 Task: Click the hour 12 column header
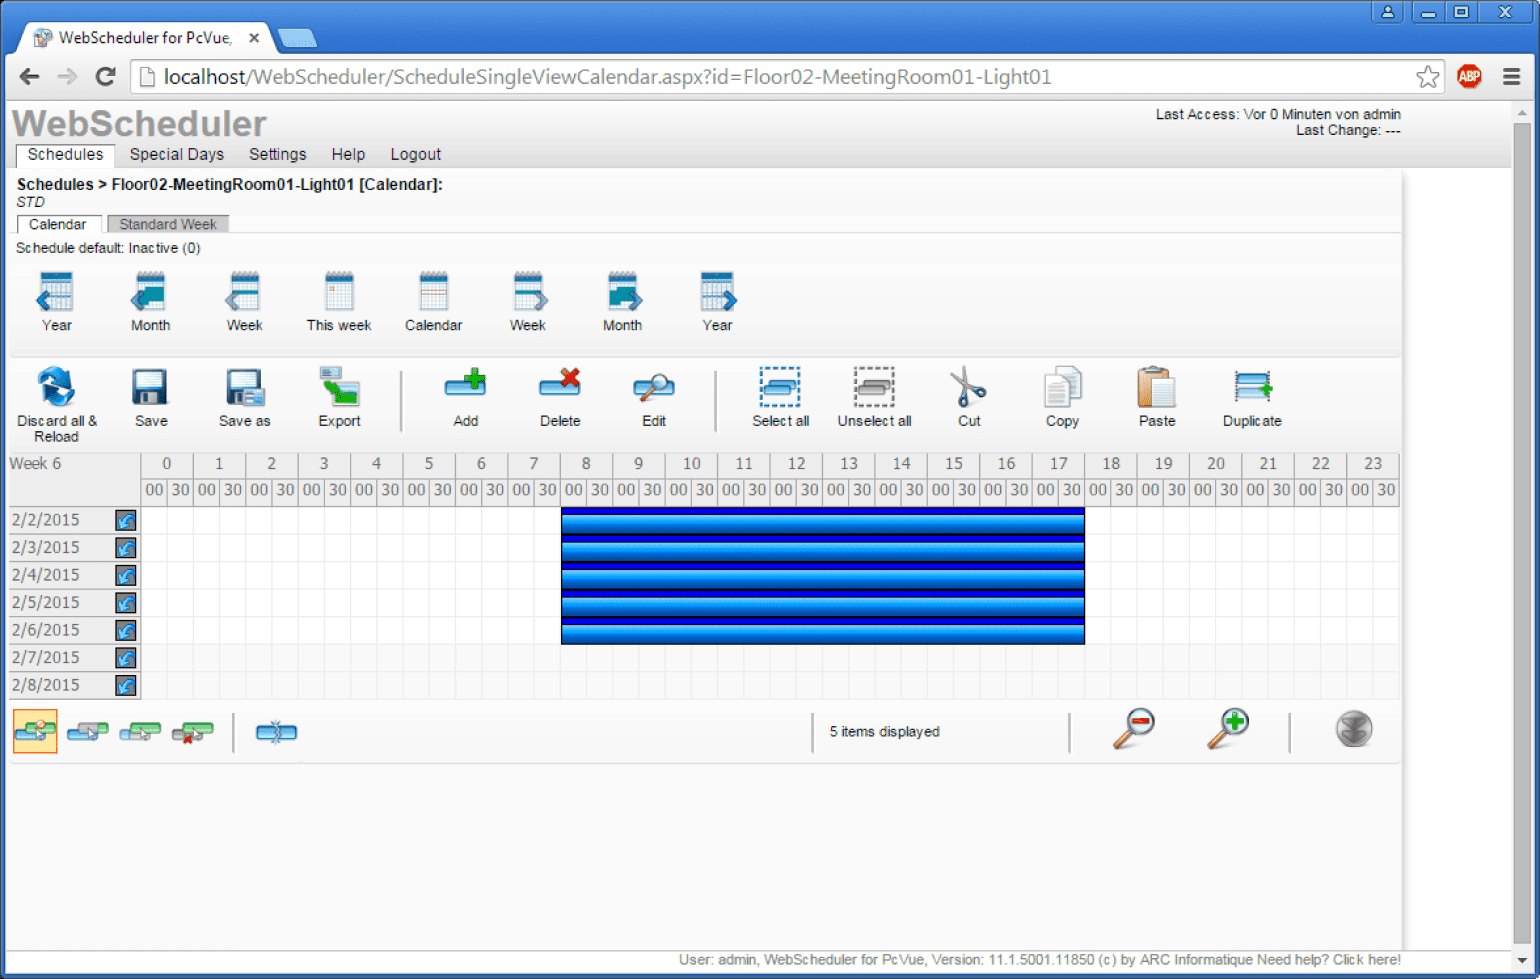[x=796, y=464]
